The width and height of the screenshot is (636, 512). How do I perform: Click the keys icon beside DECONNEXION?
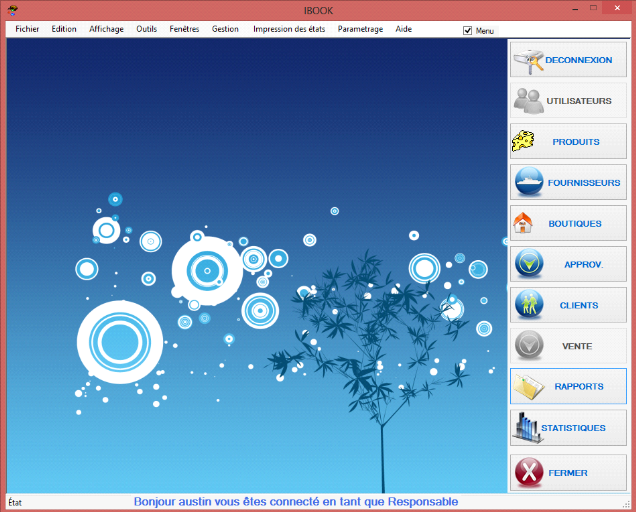[x=527, y=60]
